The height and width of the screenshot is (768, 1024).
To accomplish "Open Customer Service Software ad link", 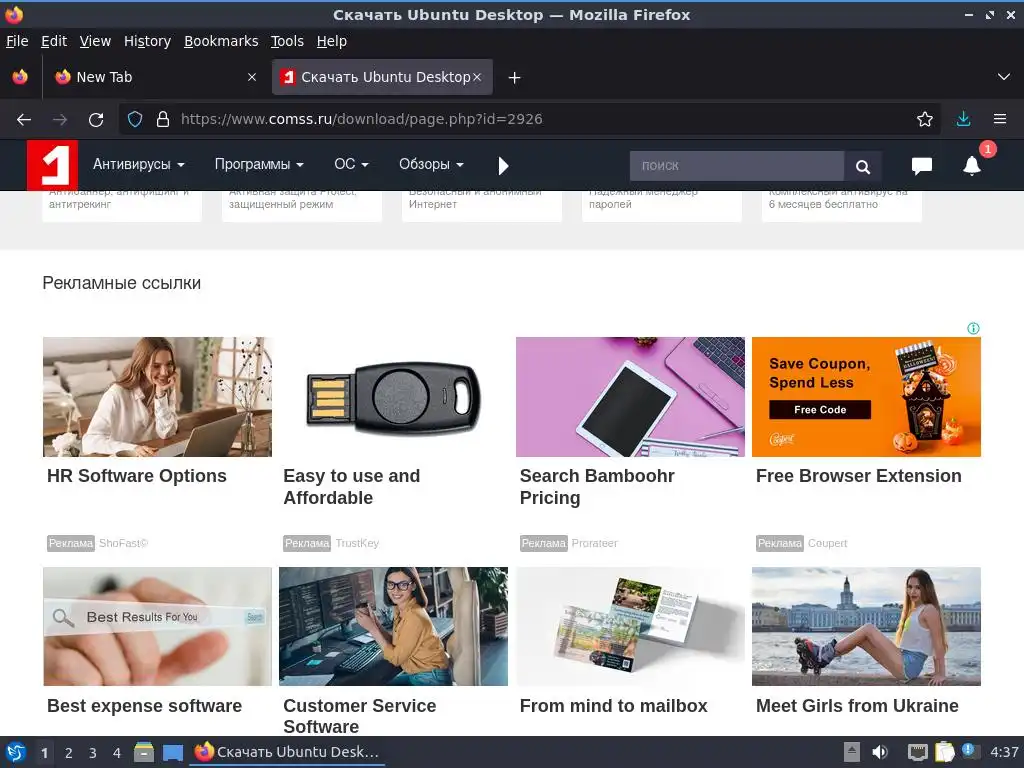I will coord(359,716).
